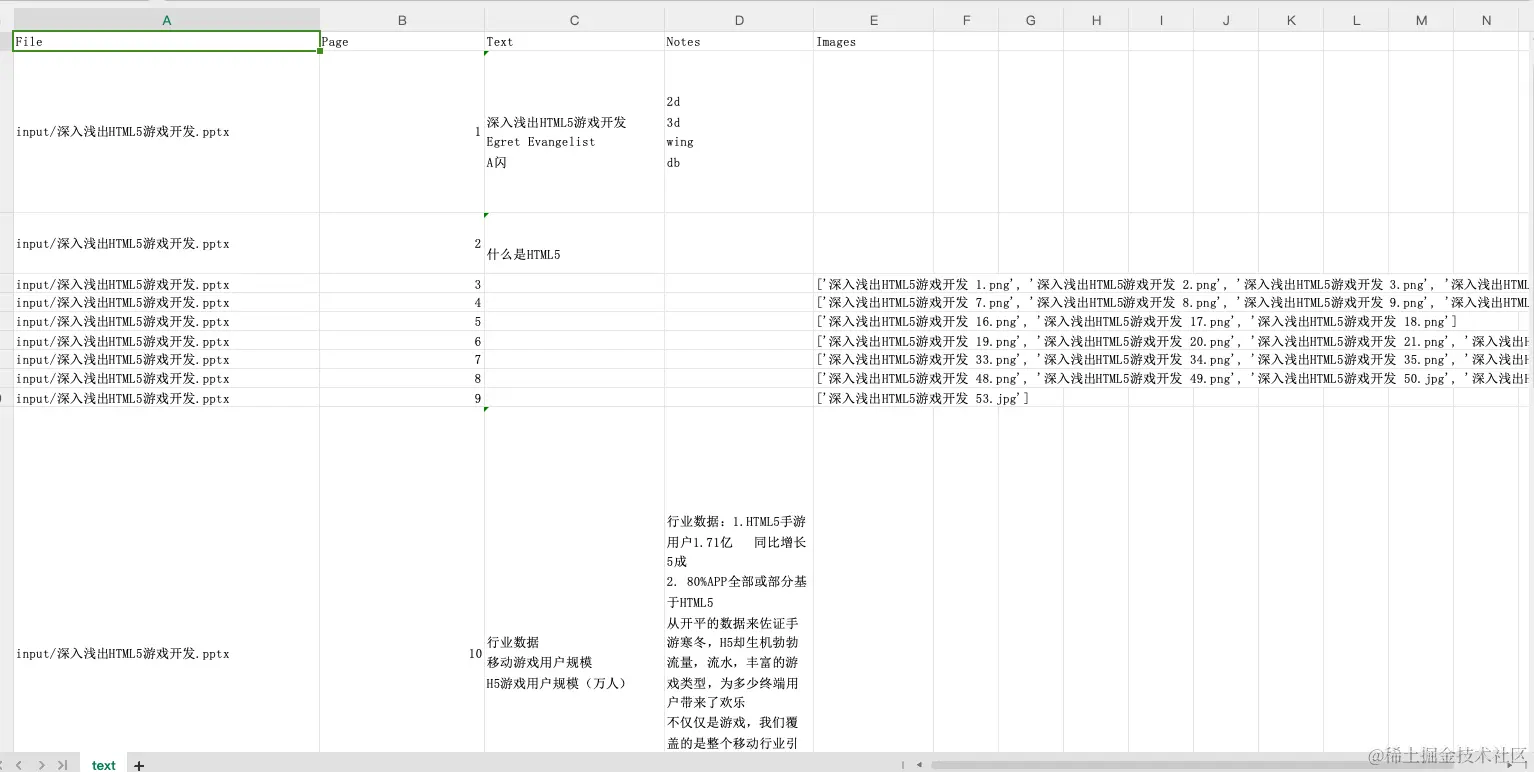Select column E header
Viewport: 1534px width, 772px height.
874,20
